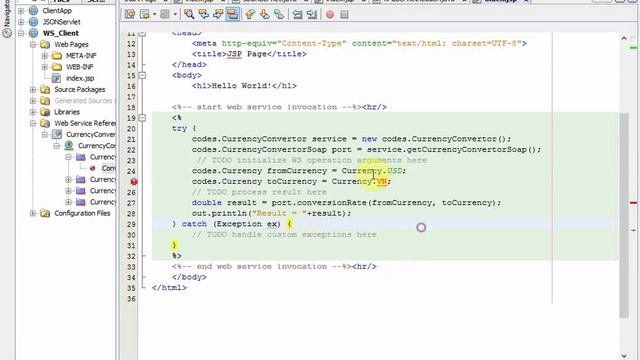Select the ClientApp project globe icon
Viewport: 640px width, 360px height.
33,11
